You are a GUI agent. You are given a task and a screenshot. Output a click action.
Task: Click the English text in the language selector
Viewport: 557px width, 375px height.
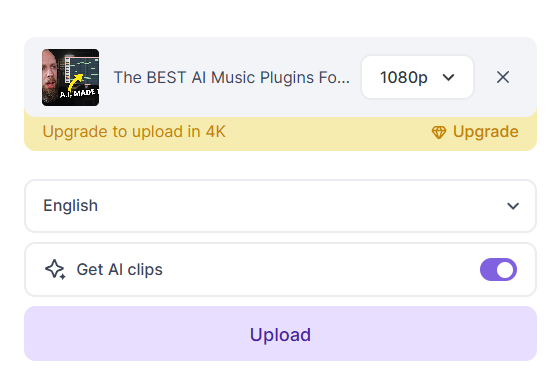point(70,206)
